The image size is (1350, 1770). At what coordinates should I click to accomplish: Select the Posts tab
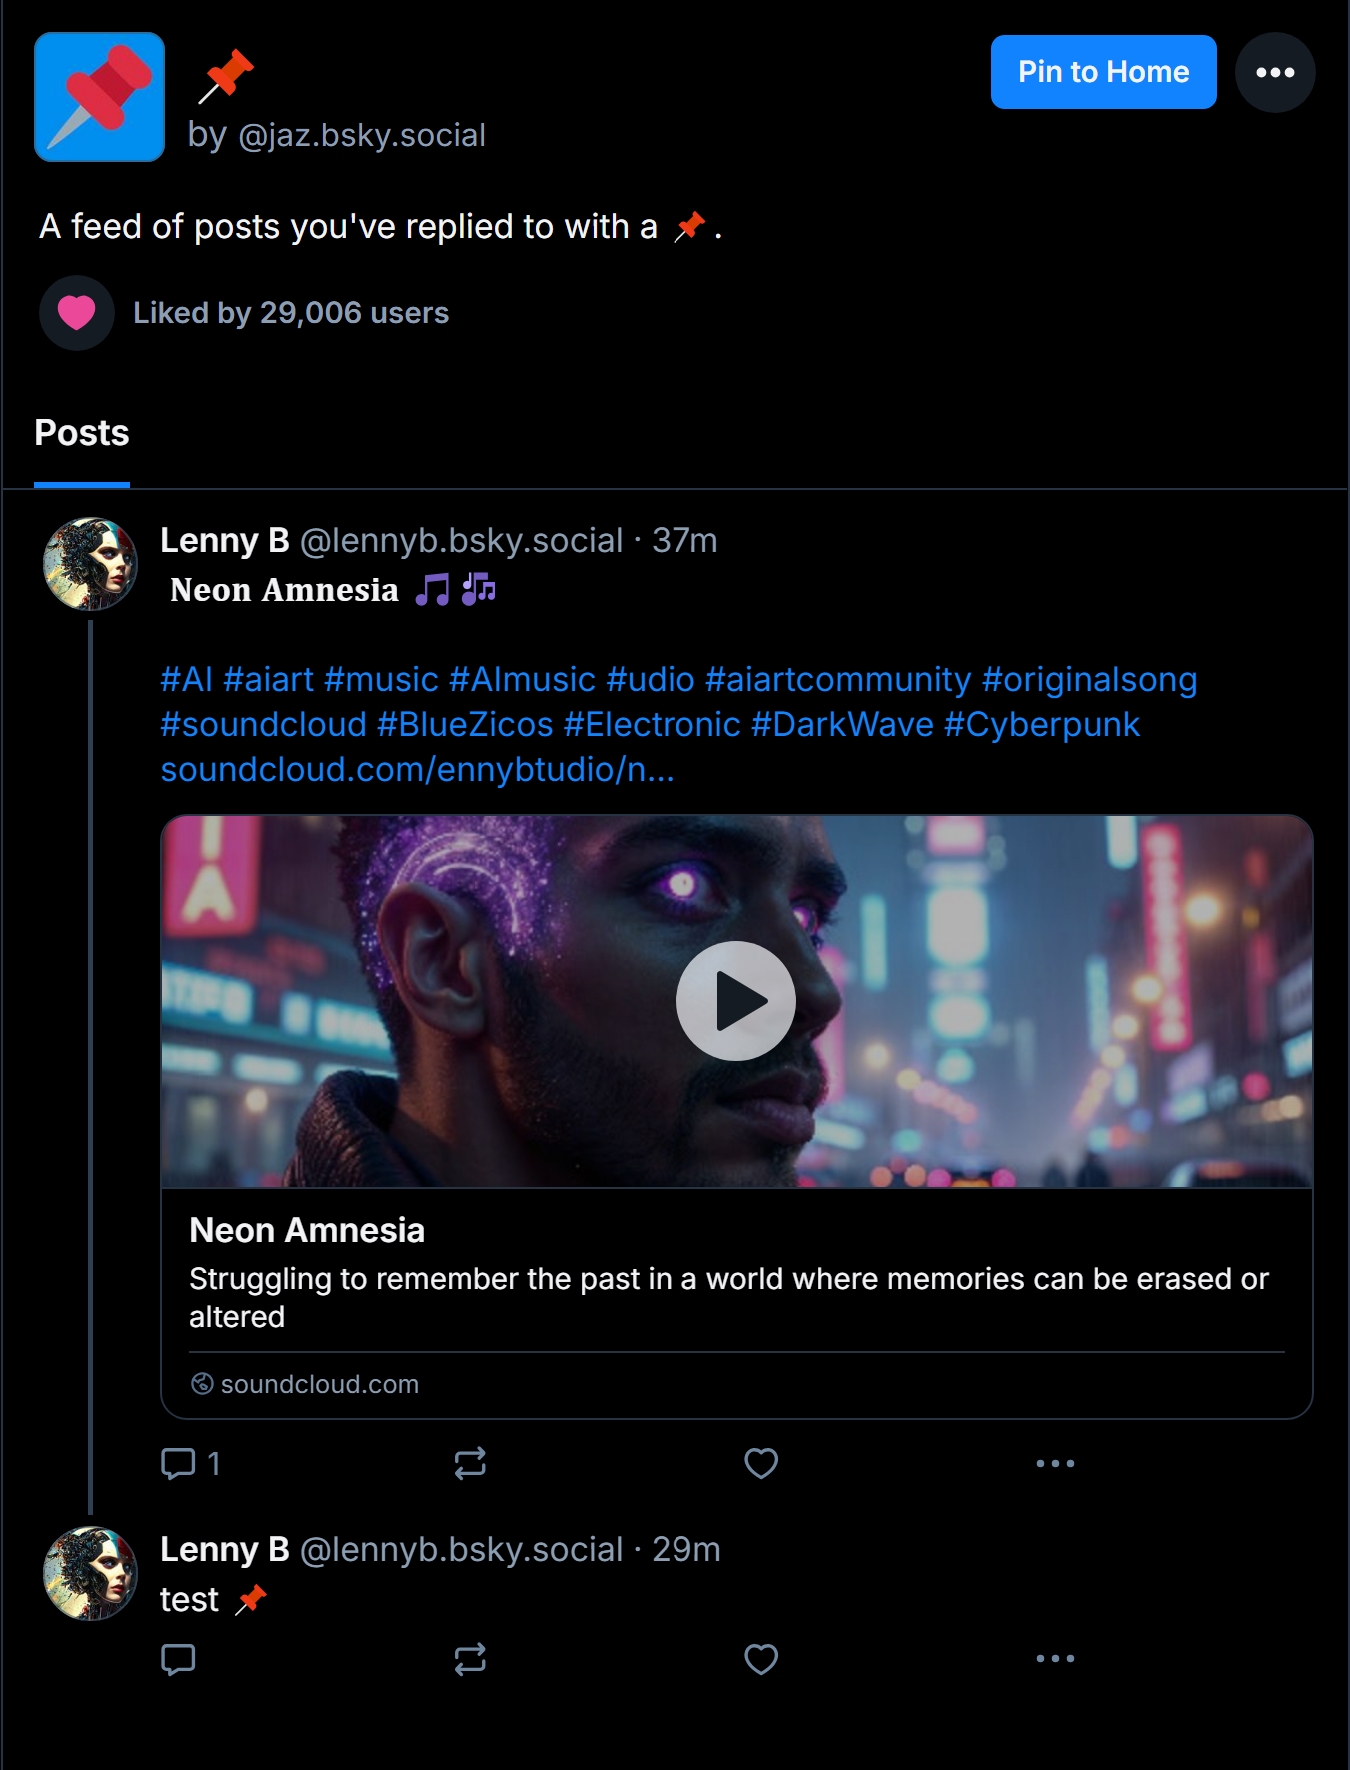82,433
